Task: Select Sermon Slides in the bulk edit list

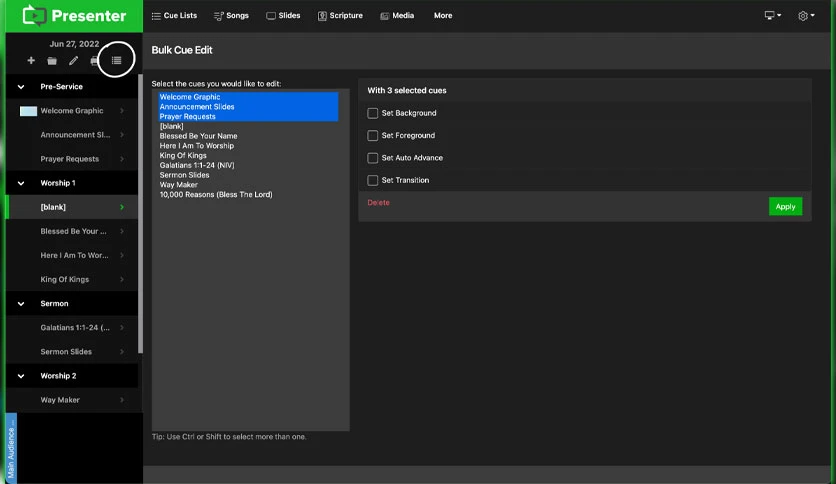Action: coord(248,175)
